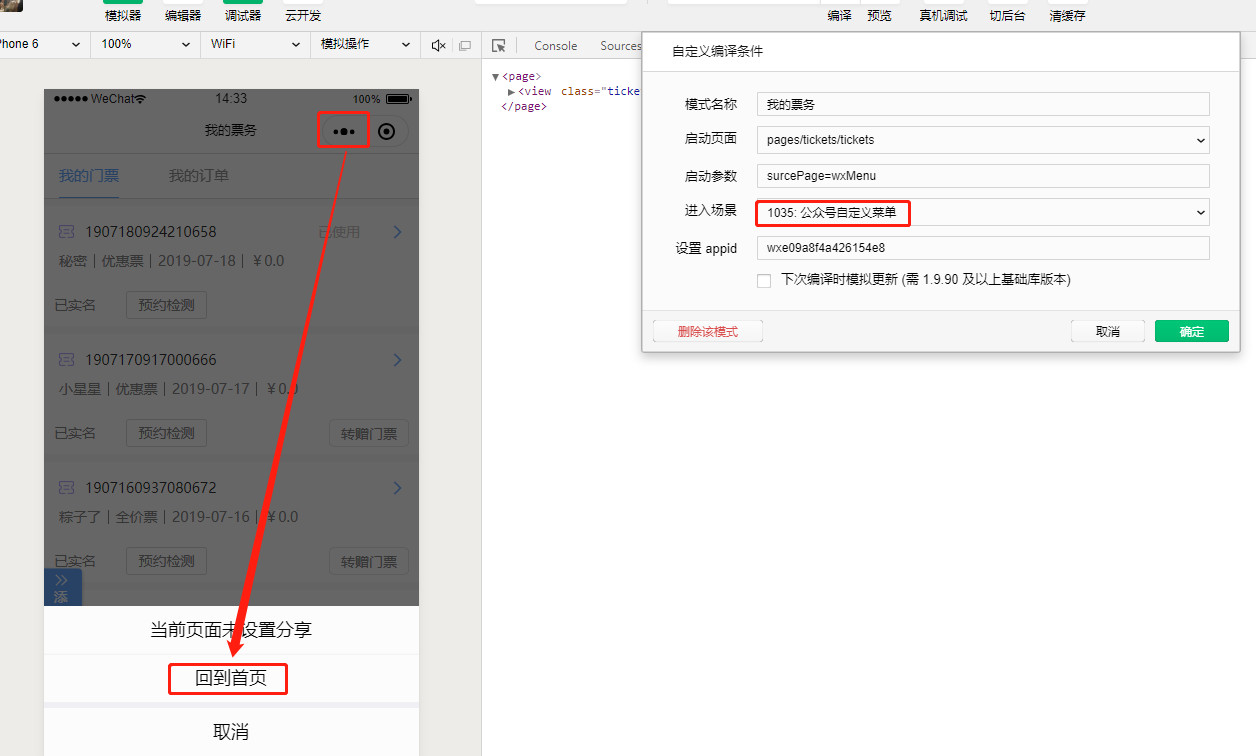The width and height of the screenshot is (1256, 756).
Task: Select the 我的门票 tab in the simulator
Action: pyautogui.click(x=89, y=176)
